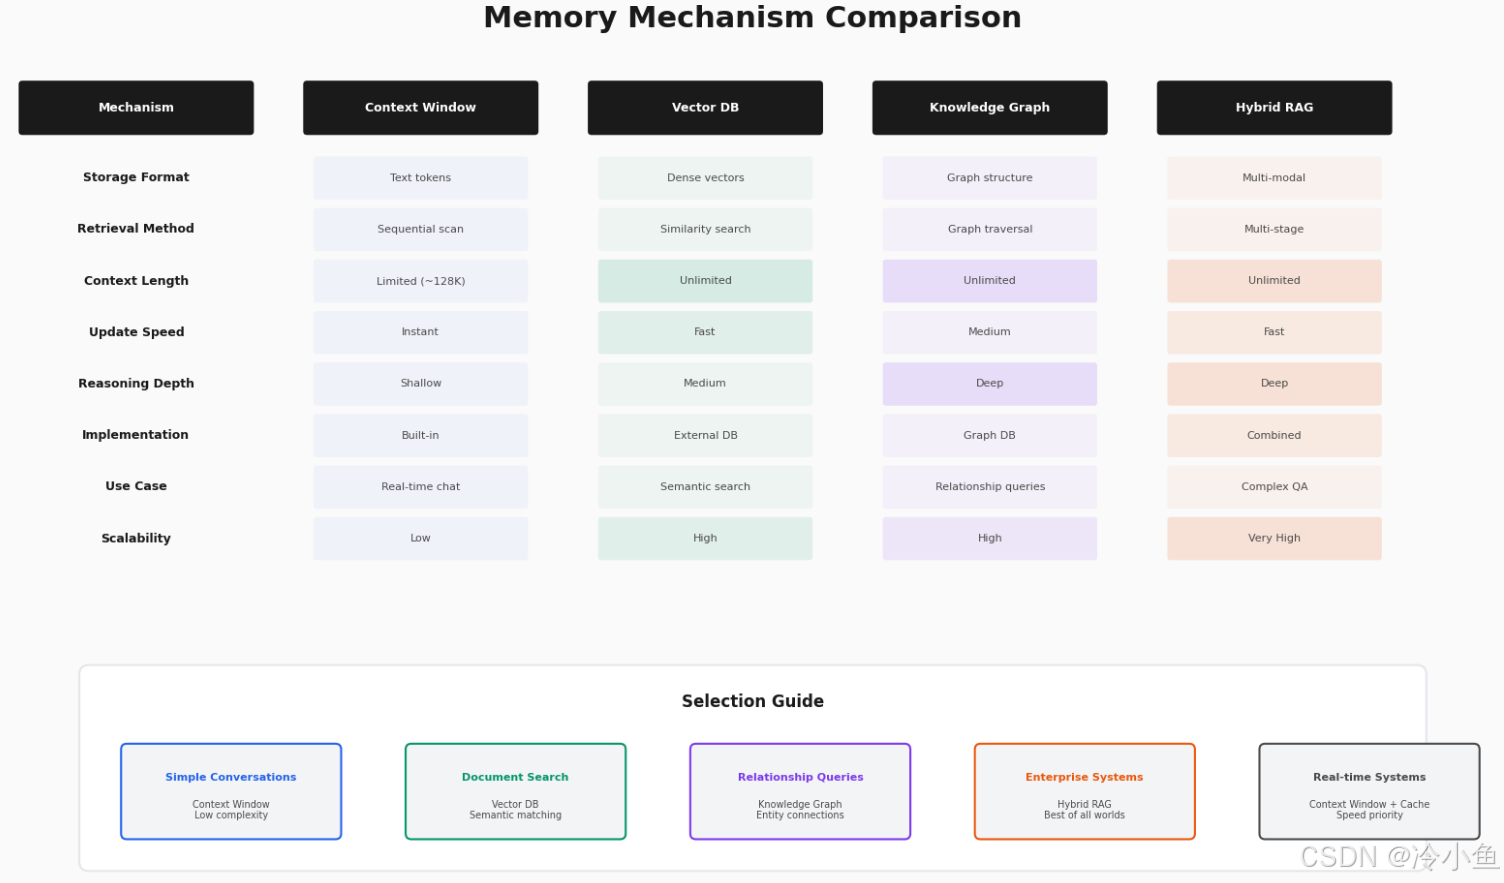Open the Document Search guide card
The height and width of the screenshot is (883, 1504).
(x=516, y=791)
